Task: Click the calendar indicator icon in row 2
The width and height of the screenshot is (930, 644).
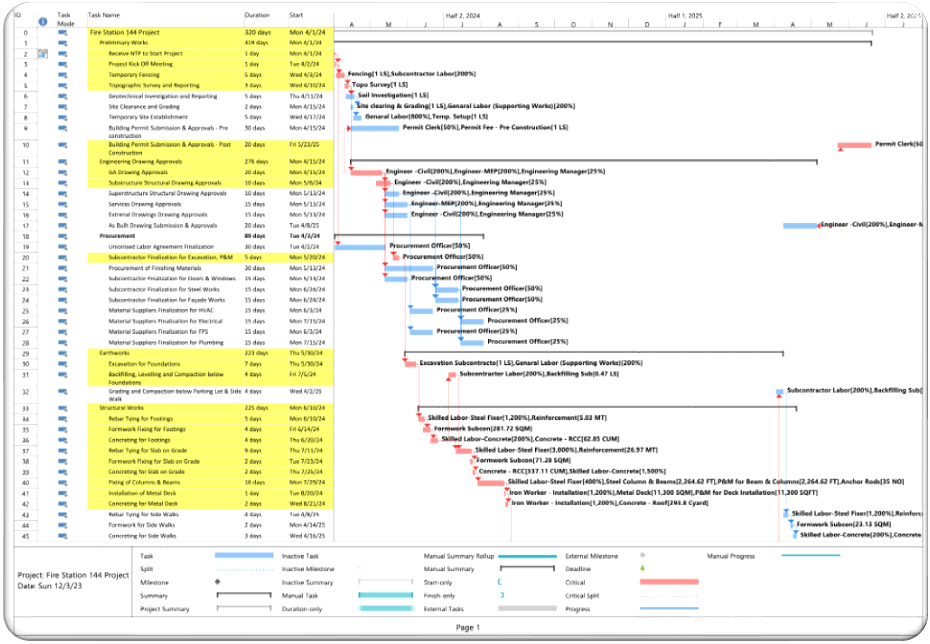Action: [x=42, y=54]
